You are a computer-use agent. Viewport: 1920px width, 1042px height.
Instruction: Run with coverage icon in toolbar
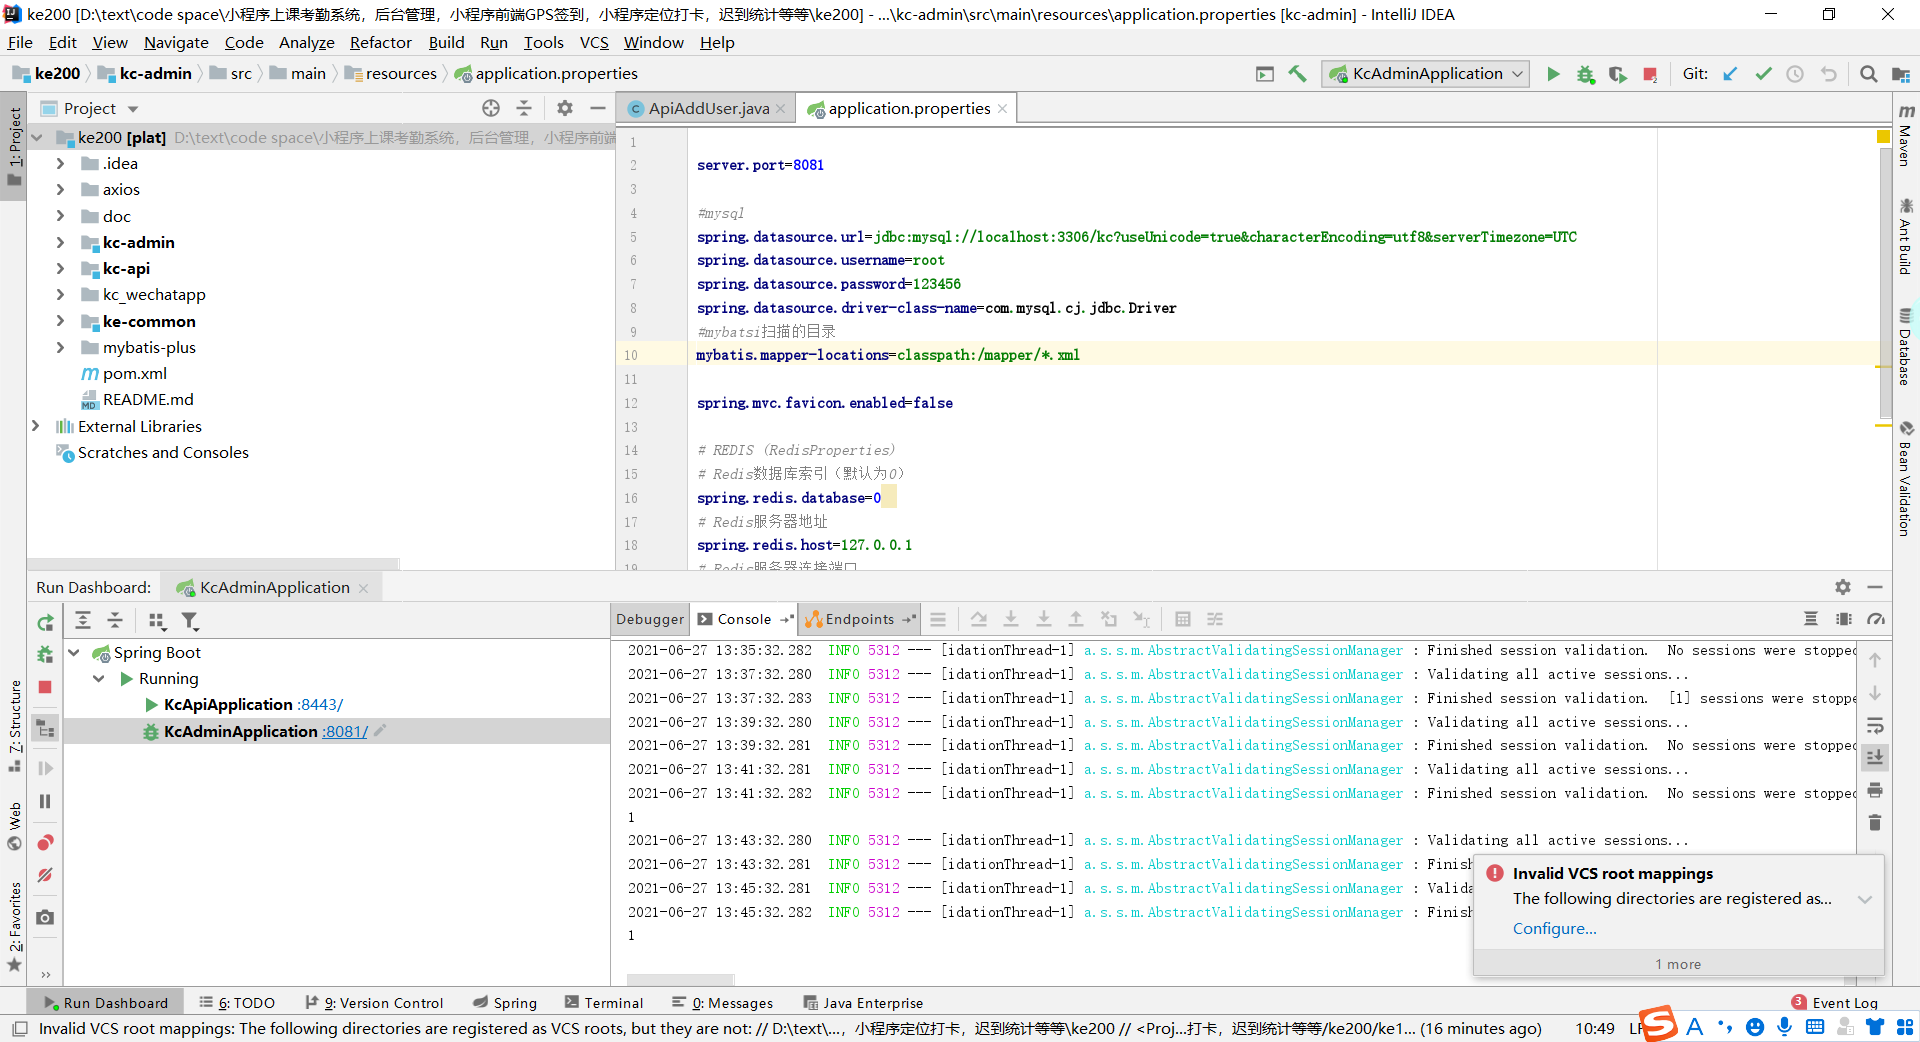pyautogui.click(x=1617, y=74)
